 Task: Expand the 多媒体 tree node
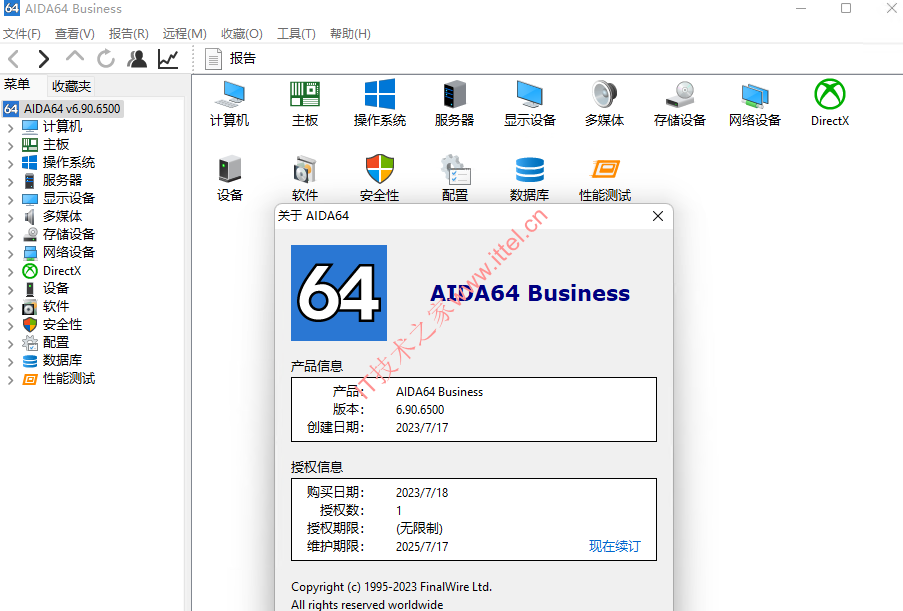click(10, 218)
